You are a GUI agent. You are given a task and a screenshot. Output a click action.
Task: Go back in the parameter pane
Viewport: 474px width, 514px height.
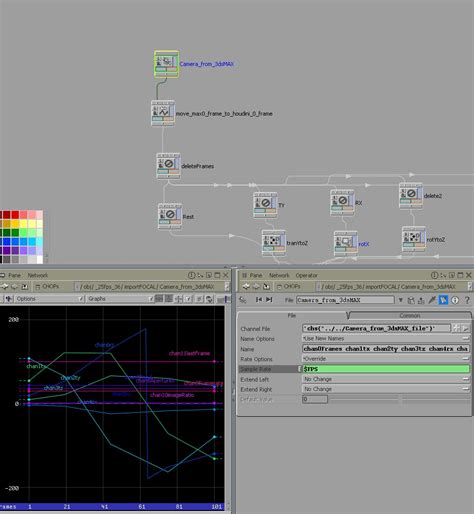(x=246, y=286)
